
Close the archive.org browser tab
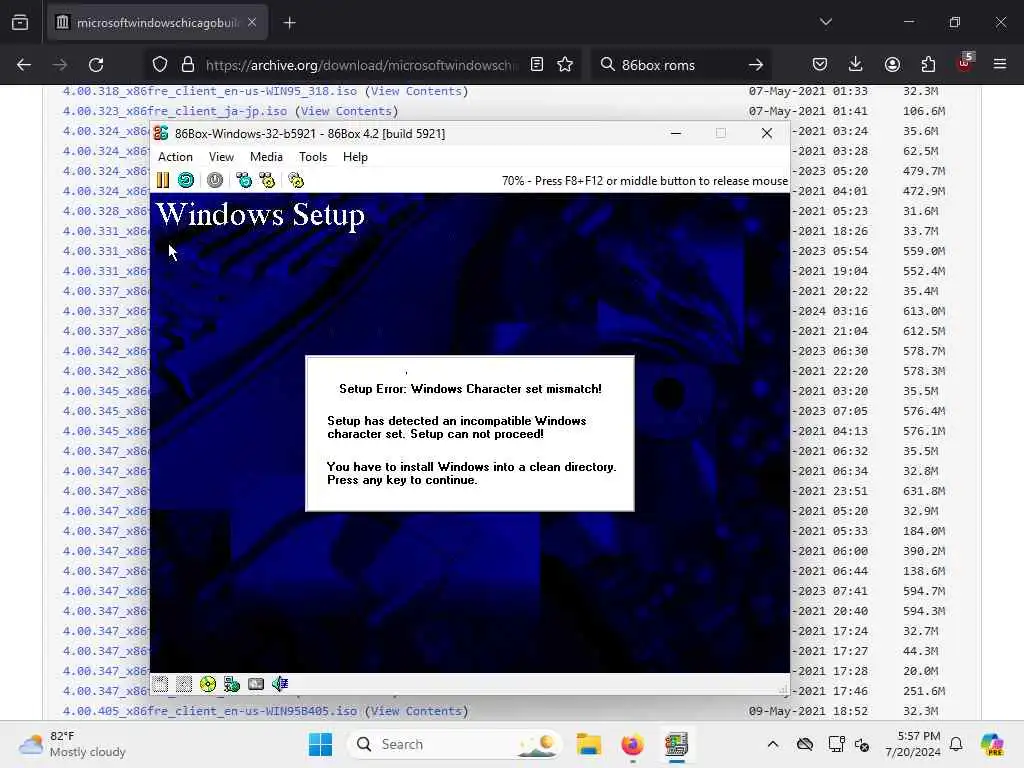point(252,23)
